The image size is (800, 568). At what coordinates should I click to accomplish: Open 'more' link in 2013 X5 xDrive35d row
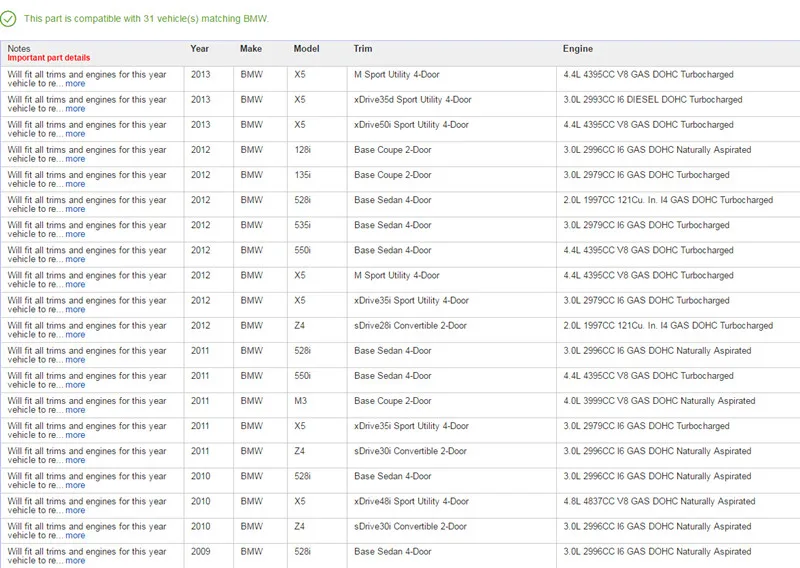click(x=75, y=109)
